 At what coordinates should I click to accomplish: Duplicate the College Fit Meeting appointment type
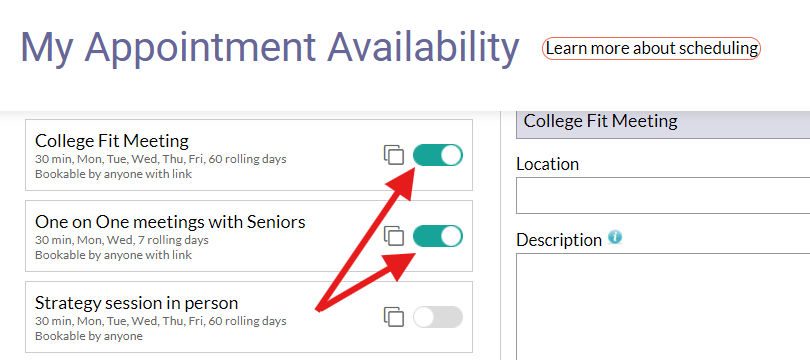[x=394, y=155]
